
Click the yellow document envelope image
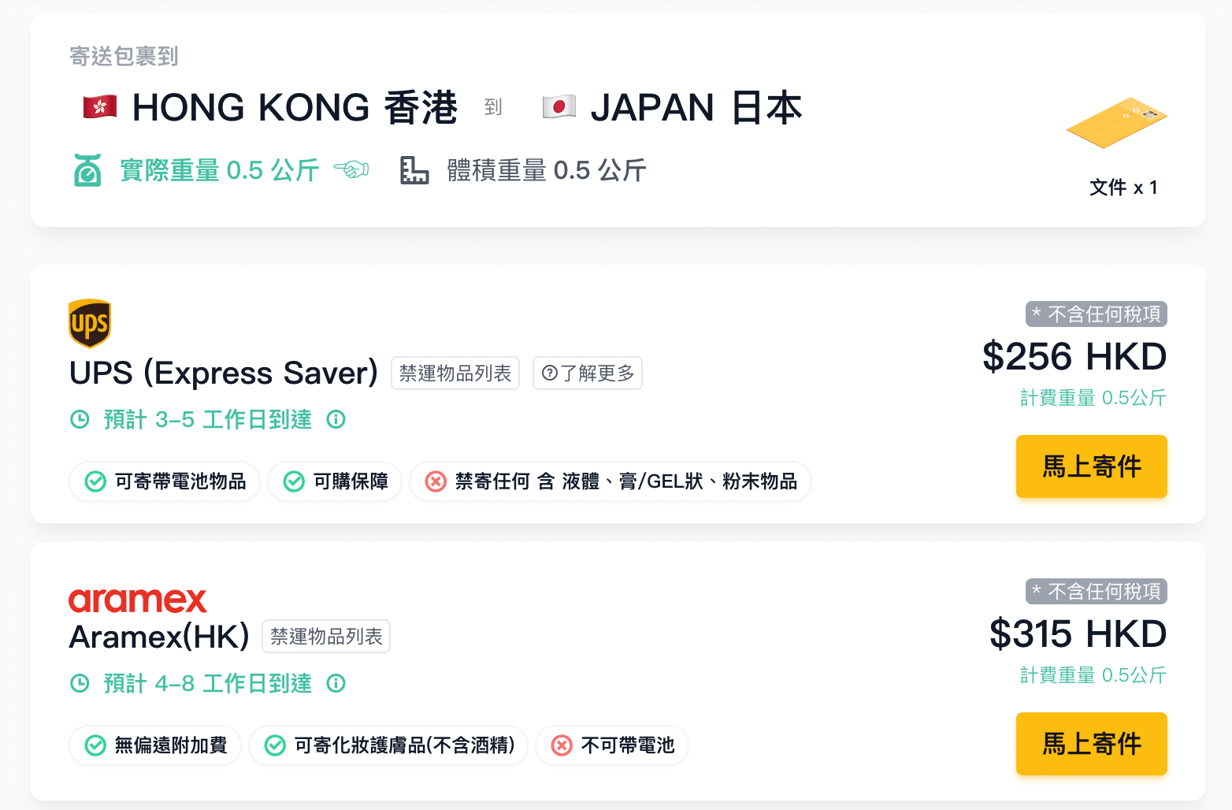coord(1117,122)
